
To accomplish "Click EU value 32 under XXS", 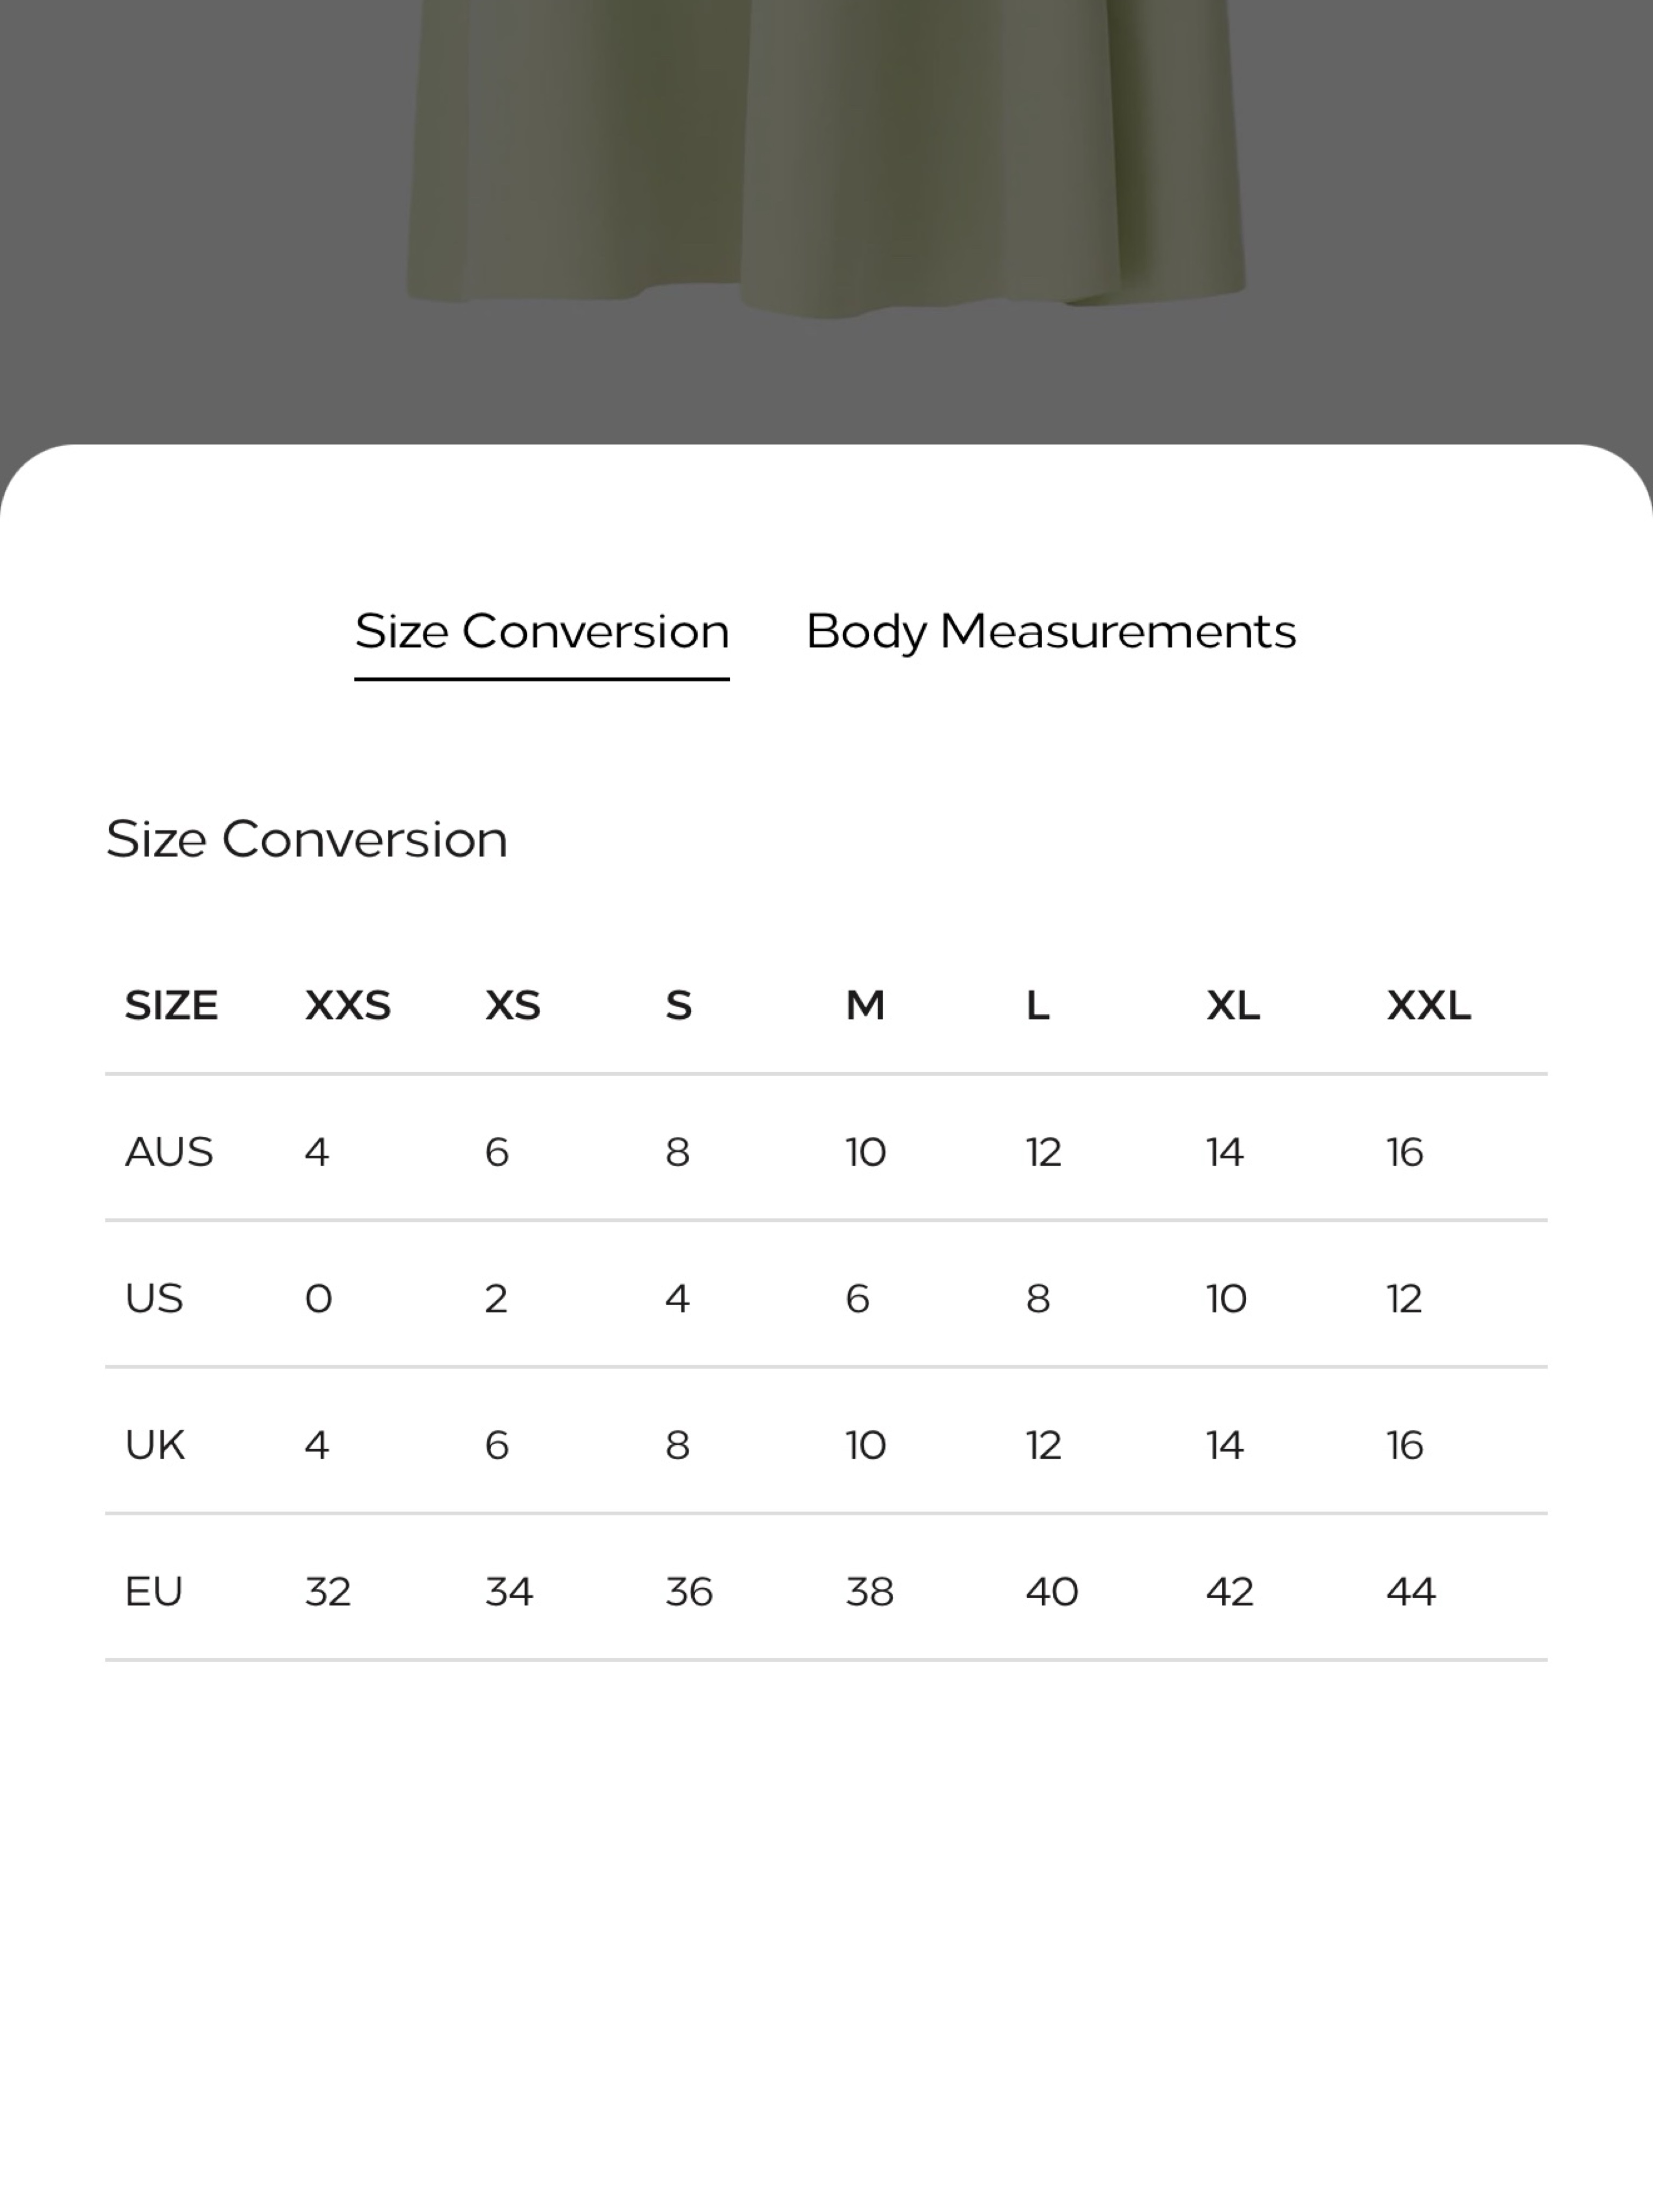I will [328, 1591].
